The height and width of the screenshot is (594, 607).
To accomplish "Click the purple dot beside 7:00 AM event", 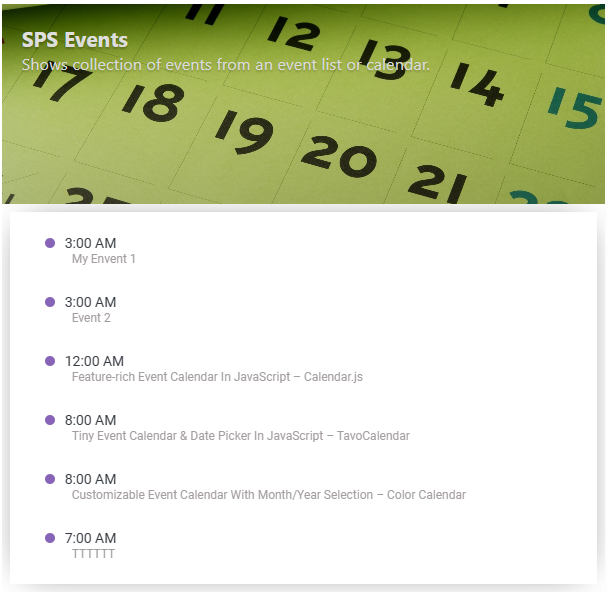I will coord(50,538).
